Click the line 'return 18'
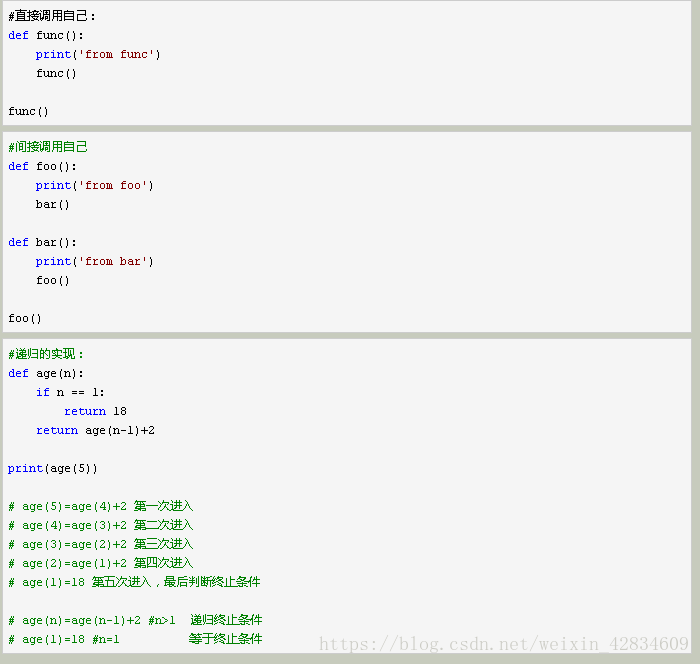 click(x=96, y=411)
